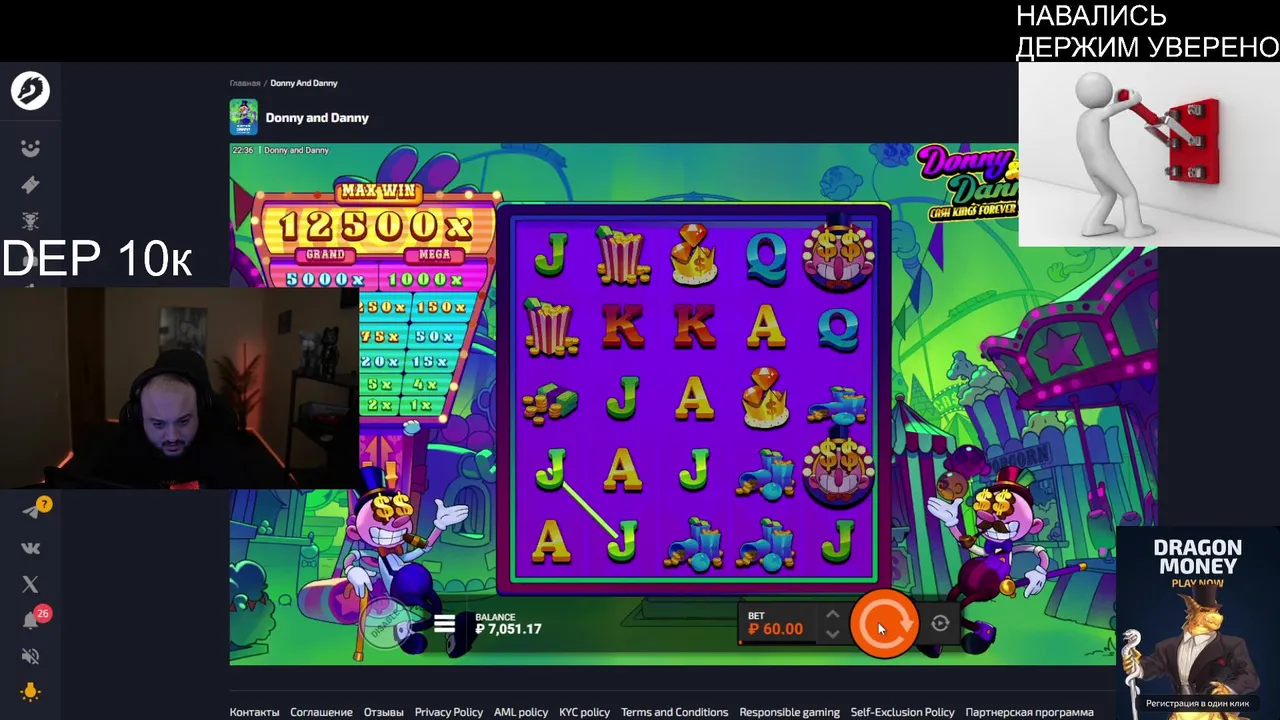Click the Donny and Danny page heading
Image resolution: width=1280 pixels, height=720 pixels.
click(x=317, y=118)
